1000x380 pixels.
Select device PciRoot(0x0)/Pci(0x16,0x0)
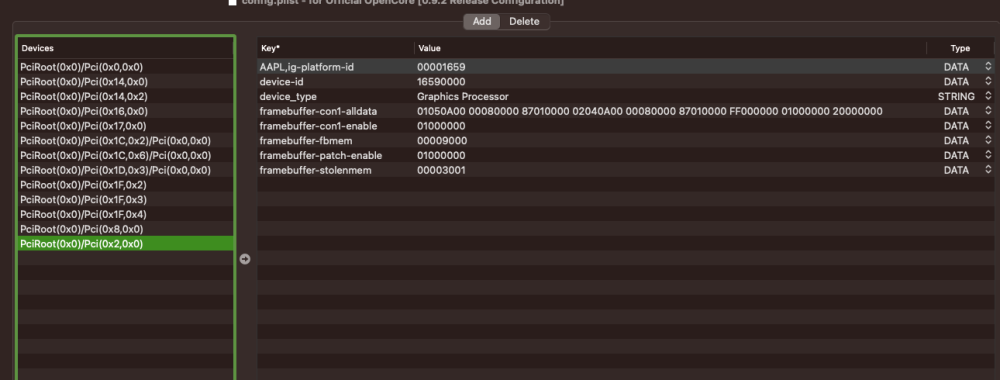(x=125, y=111)
